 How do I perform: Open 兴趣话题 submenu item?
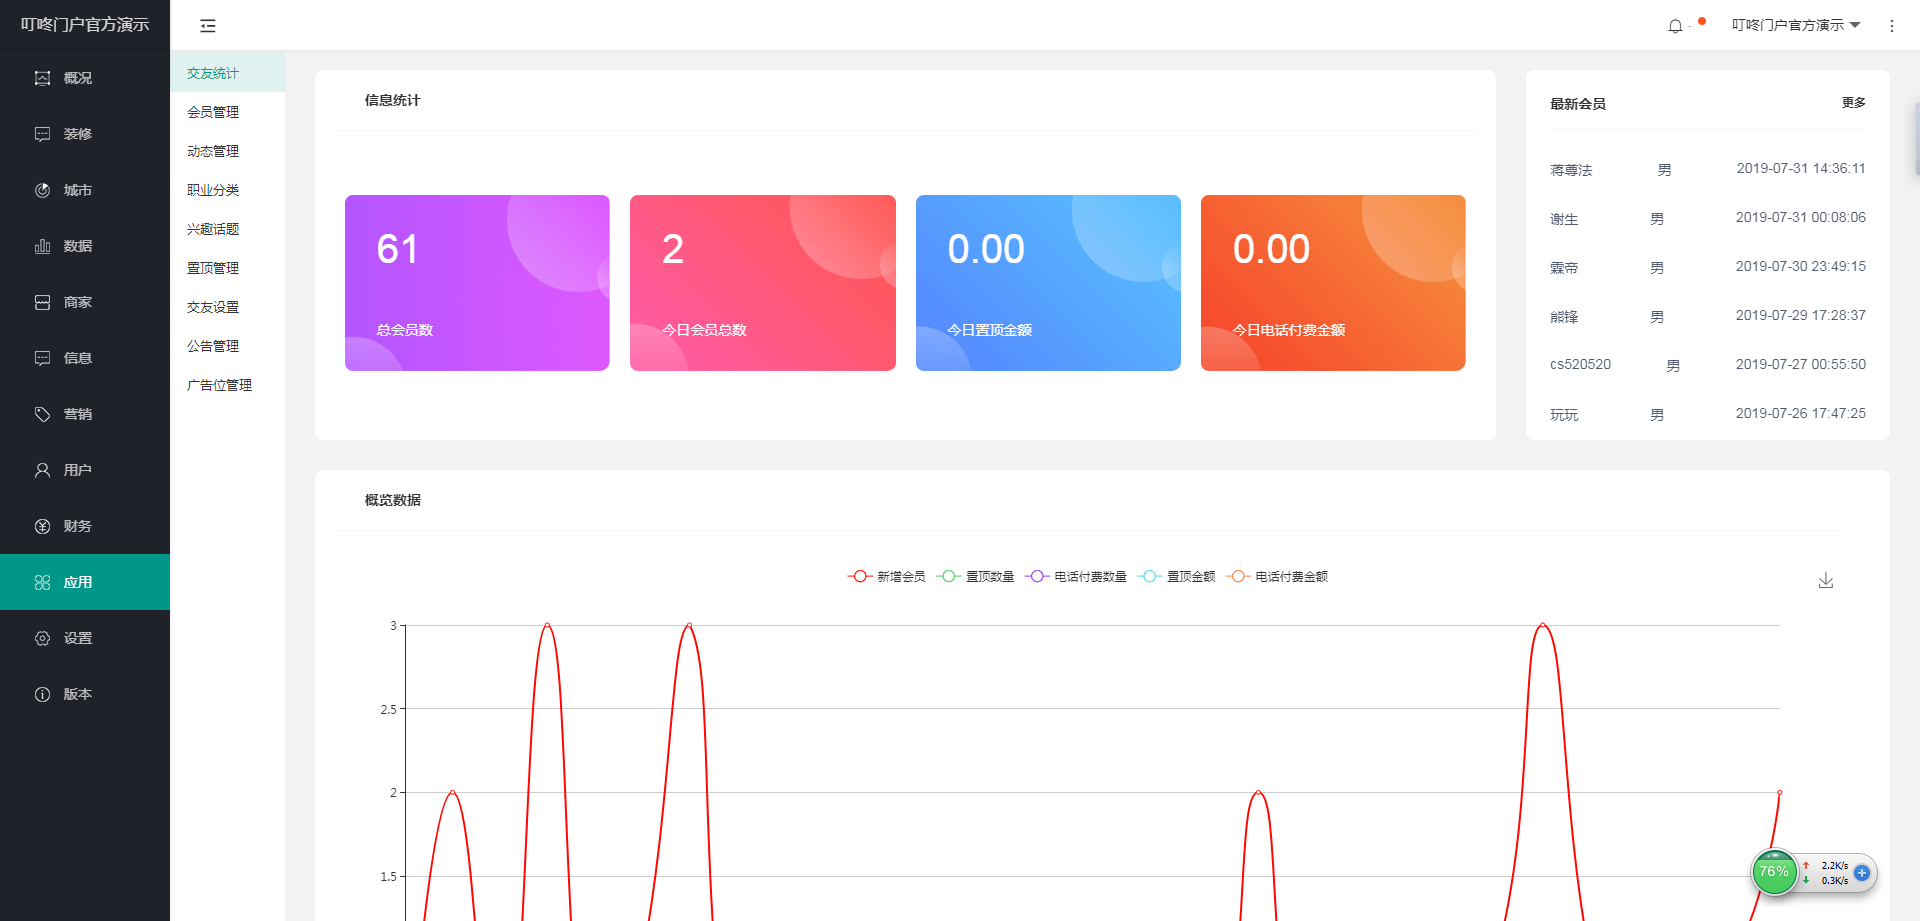click(x=227, y=229)
